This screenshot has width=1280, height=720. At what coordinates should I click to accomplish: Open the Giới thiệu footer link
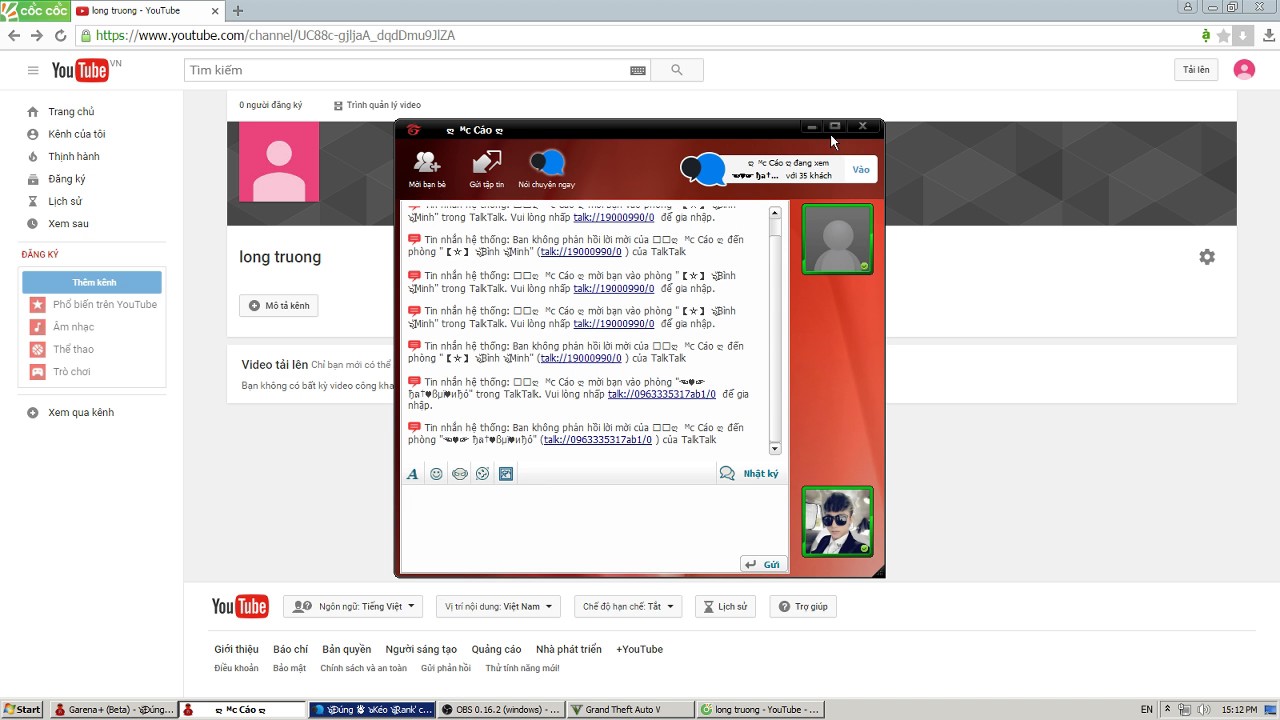click(x=236, y=649)
